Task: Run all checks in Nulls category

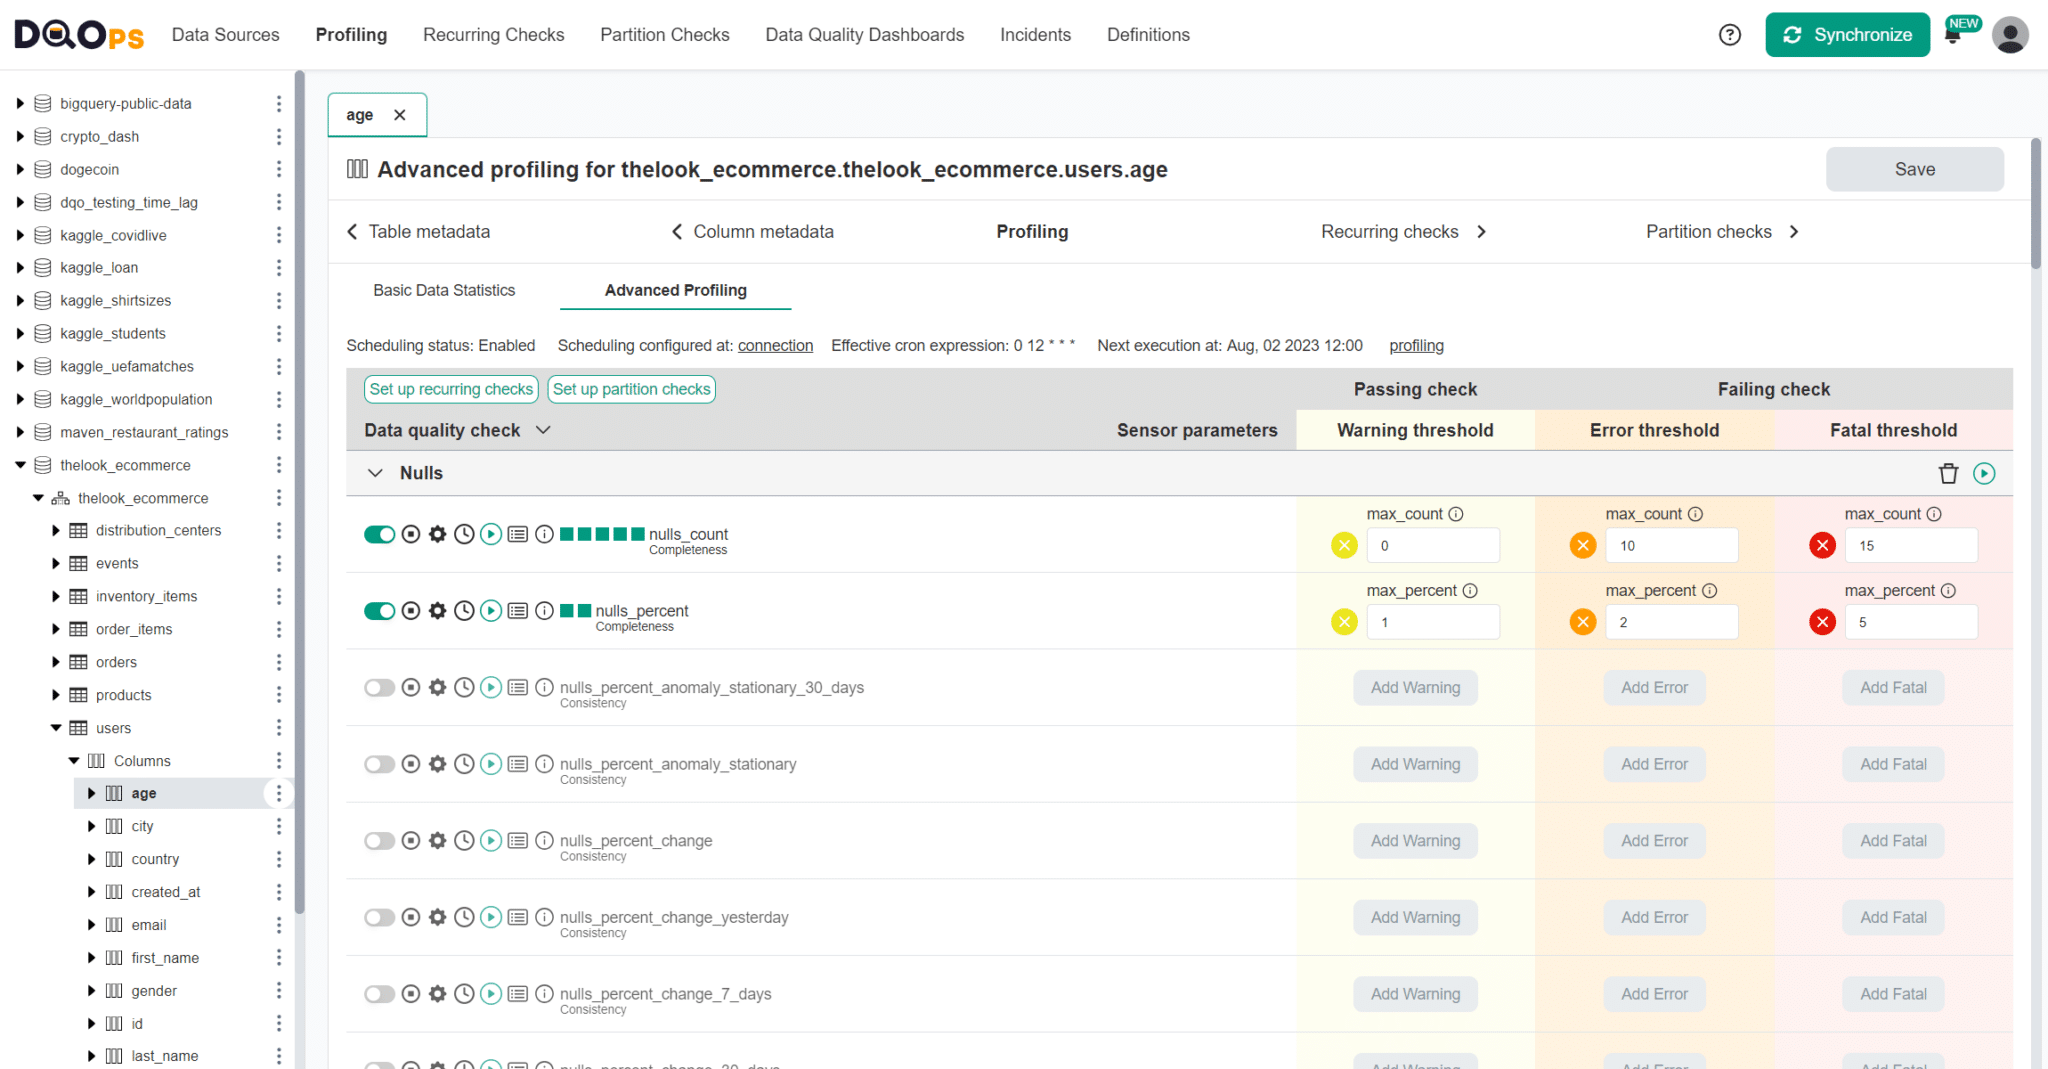Action: 1984,474
